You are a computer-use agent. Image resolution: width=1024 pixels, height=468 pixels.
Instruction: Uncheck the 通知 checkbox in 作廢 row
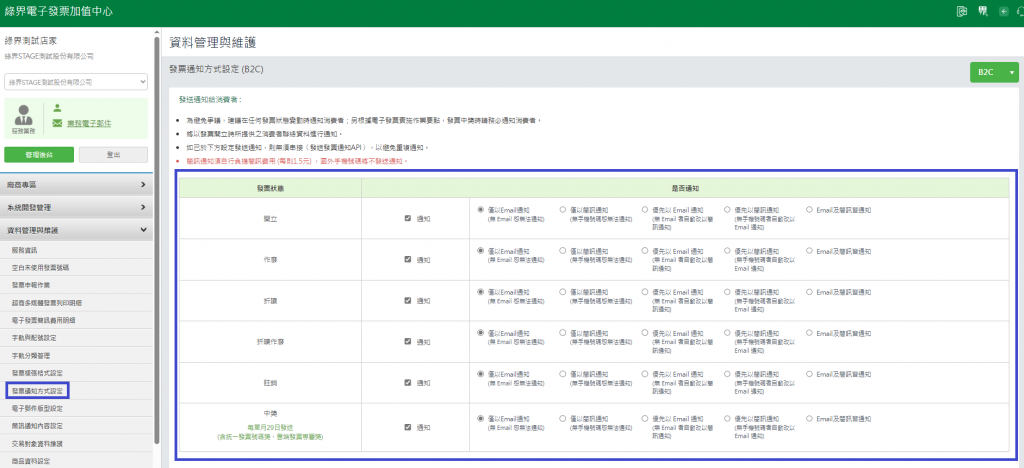click(x=408, y=260)
